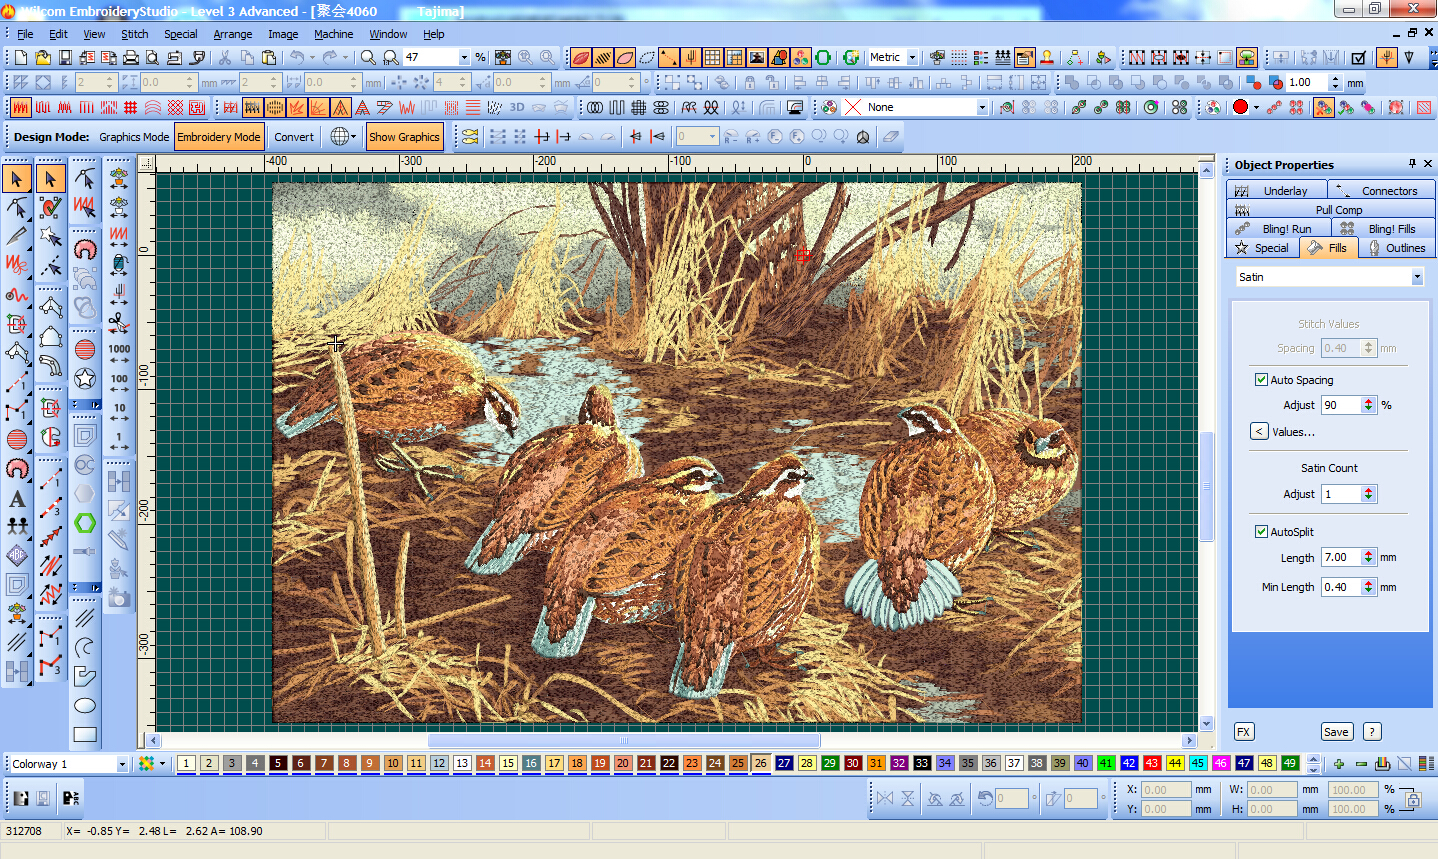Switch to Embroidery Mode
The image size is (1438, 859).
tap(219, 137)
